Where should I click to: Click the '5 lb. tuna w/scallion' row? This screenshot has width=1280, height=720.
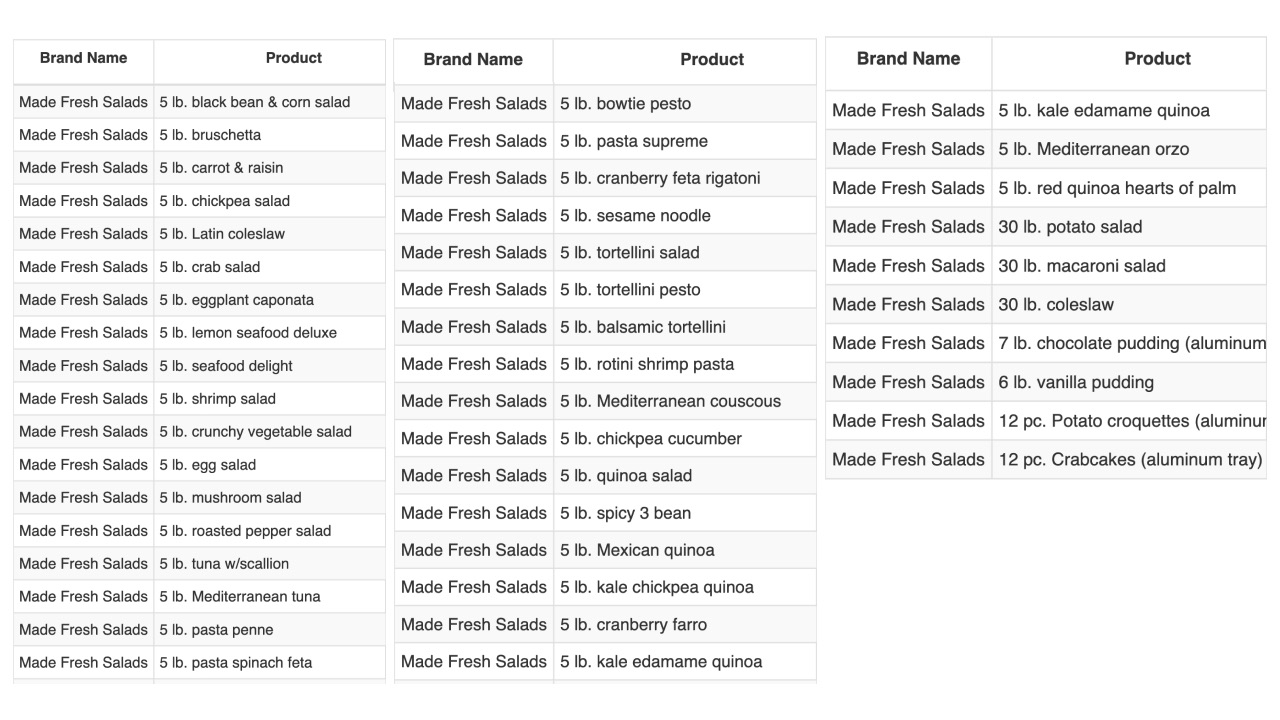pos(199,564)
